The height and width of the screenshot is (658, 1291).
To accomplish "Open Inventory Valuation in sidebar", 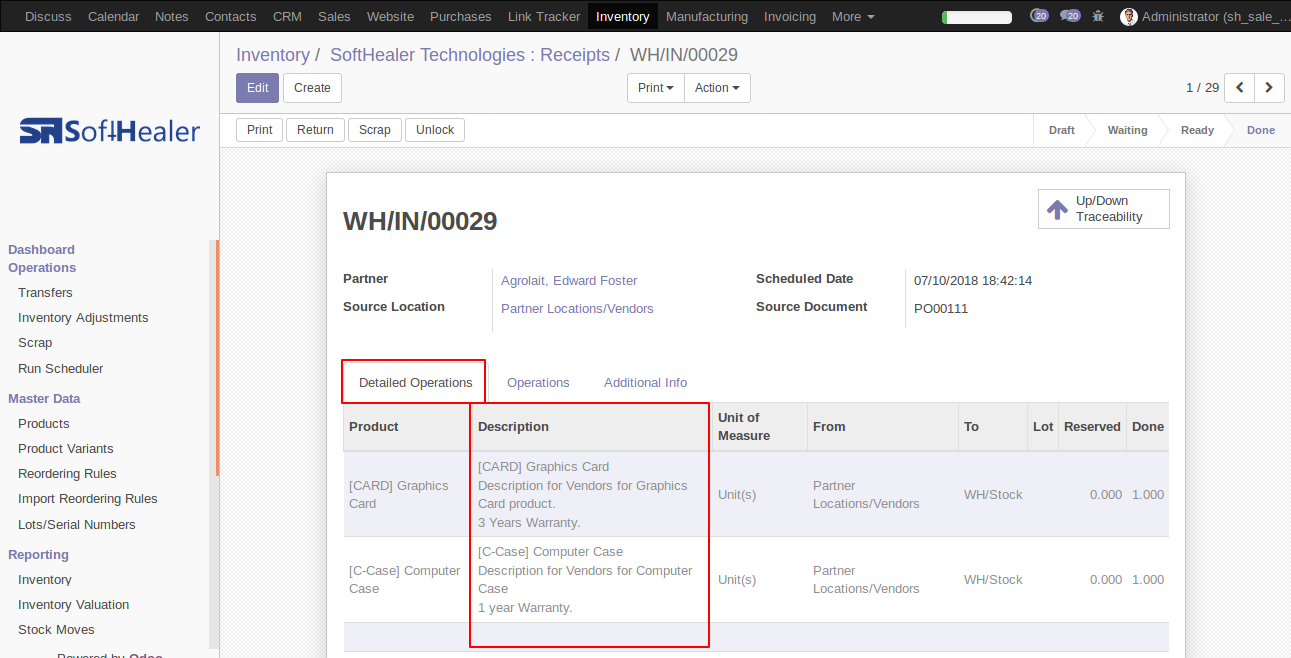I will (x=74, y=605).
